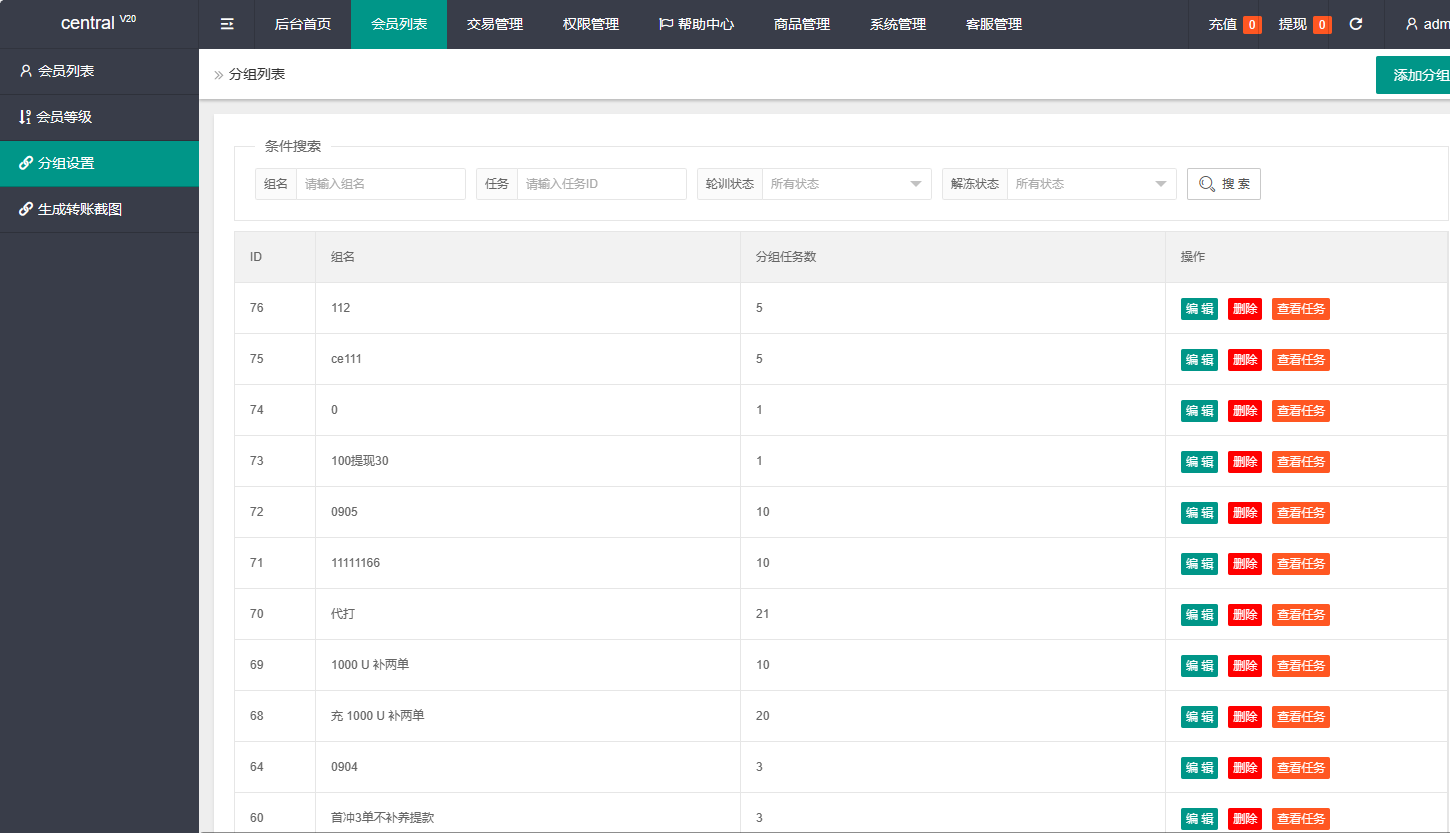The width and height of the screenshot is (1450, 833).
Task: Open the 帮助中心 menu
Action: pos(696,24)
